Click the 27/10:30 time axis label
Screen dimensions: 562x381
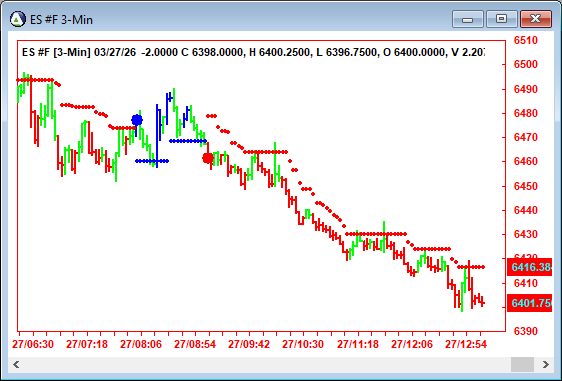303,344
